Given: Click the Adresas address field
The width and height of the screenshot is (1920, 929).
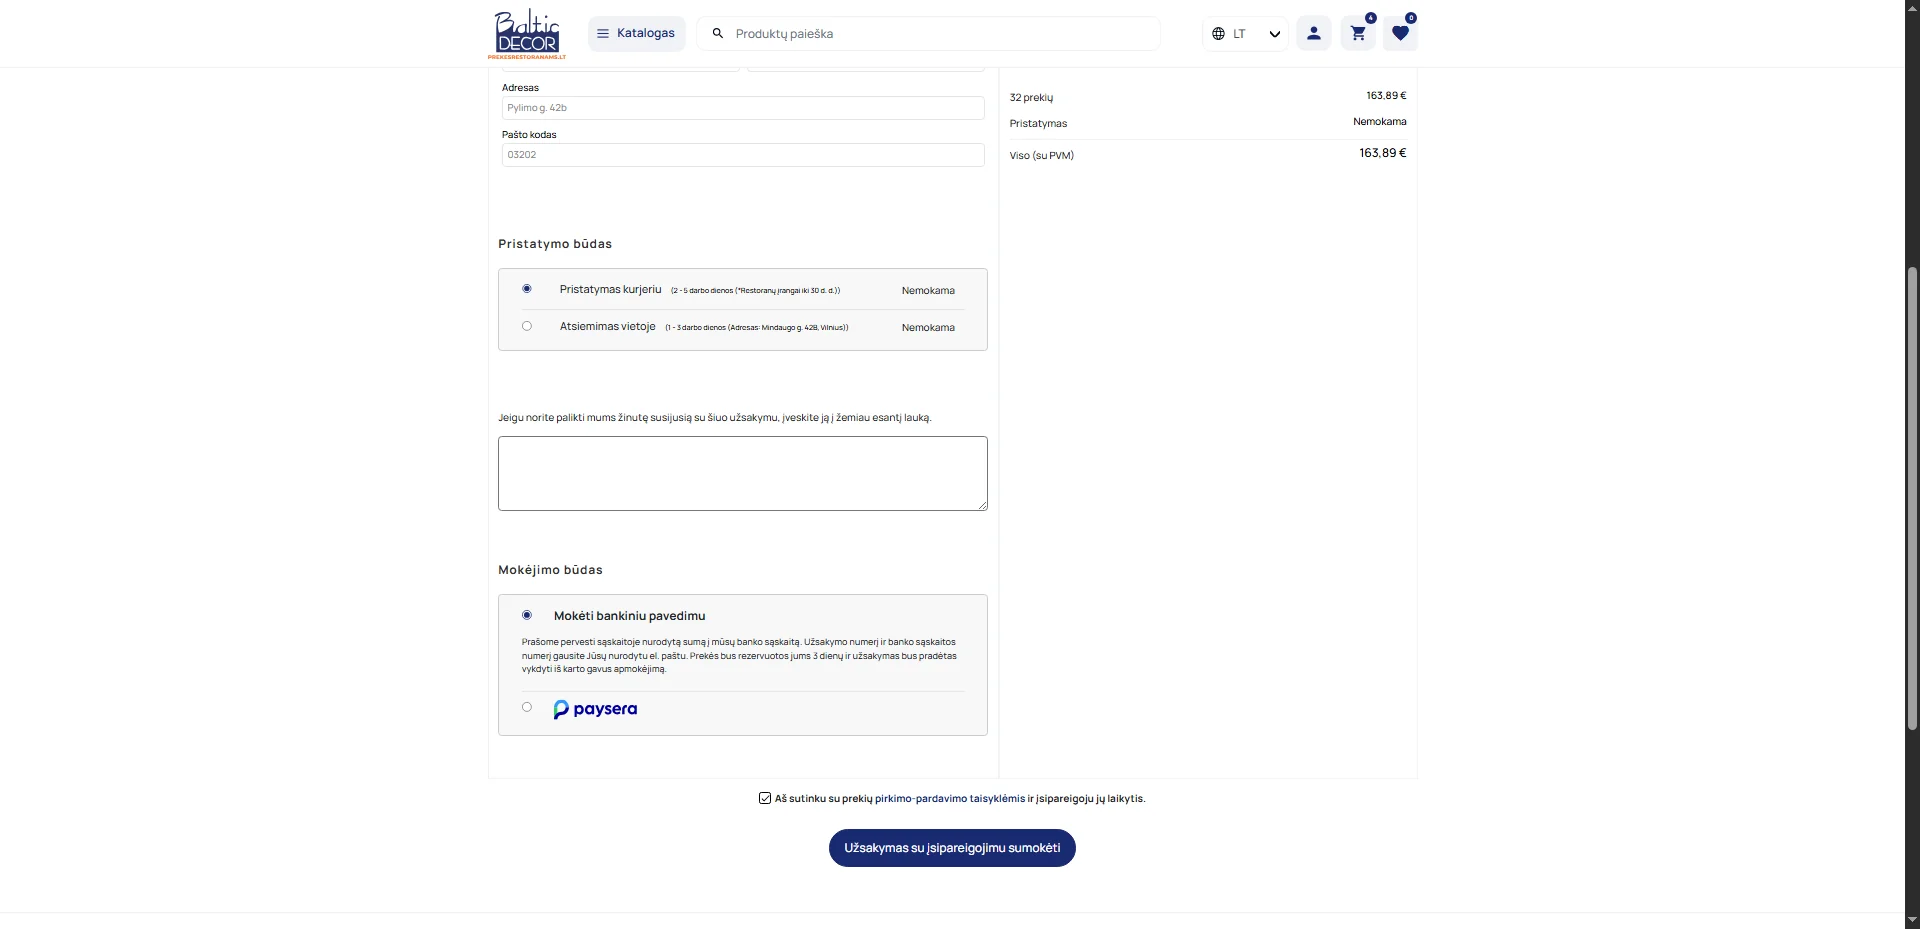Looking at the screenshot, I should (x=742, y=107).
